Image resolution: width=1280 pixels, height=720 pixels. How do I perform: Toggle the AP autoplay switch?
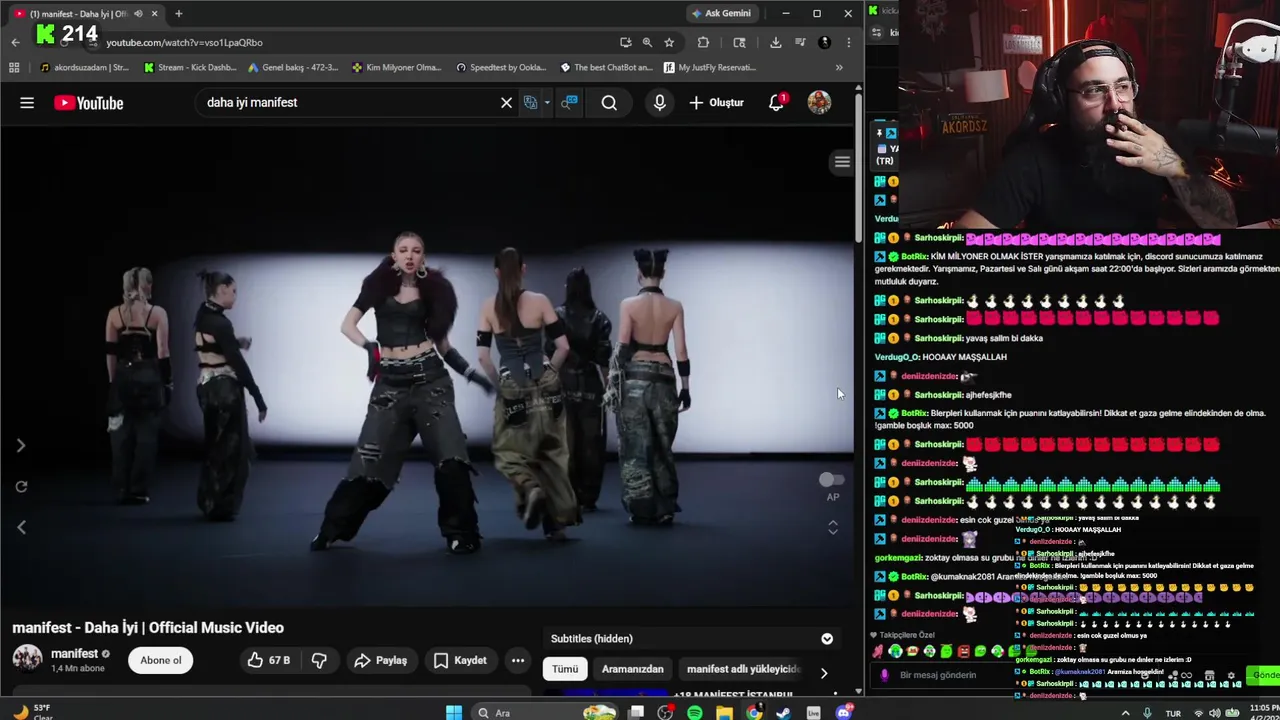point(831,480)
